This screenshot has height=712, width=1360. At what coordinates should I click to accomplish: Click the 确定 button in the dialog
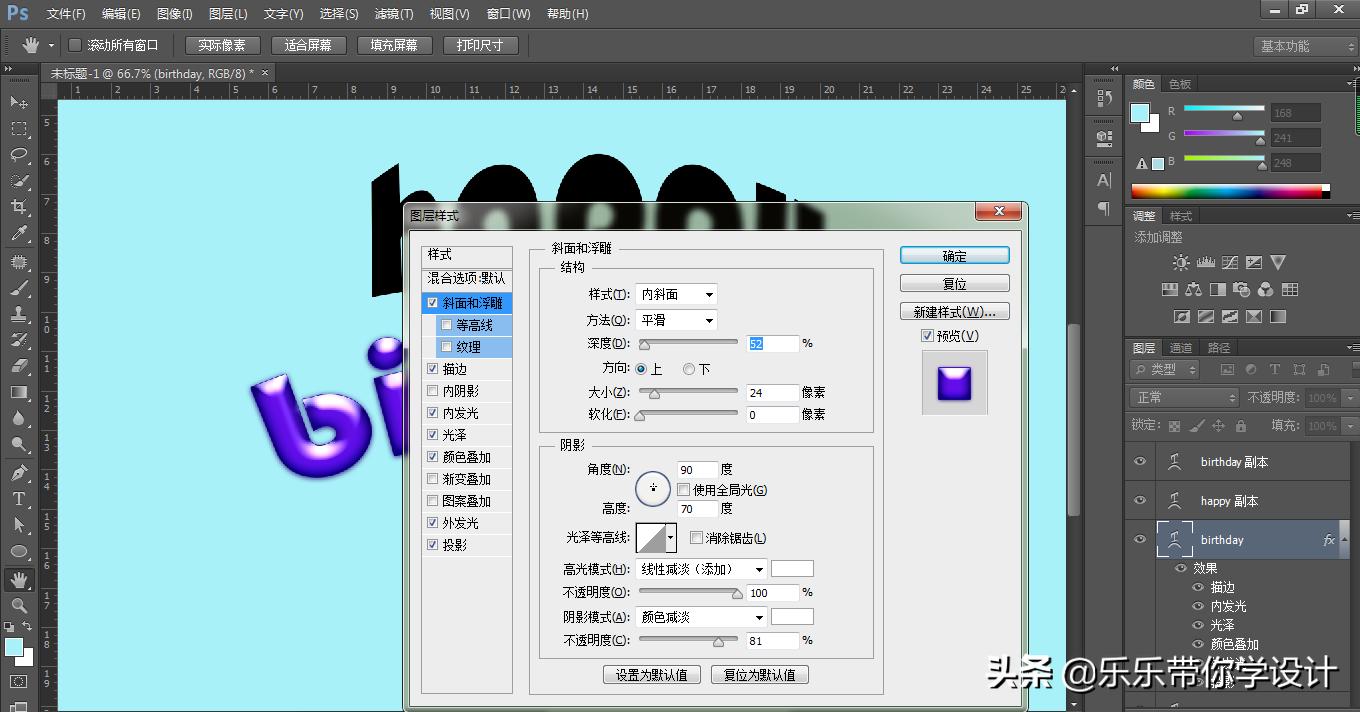click(953, 255)
